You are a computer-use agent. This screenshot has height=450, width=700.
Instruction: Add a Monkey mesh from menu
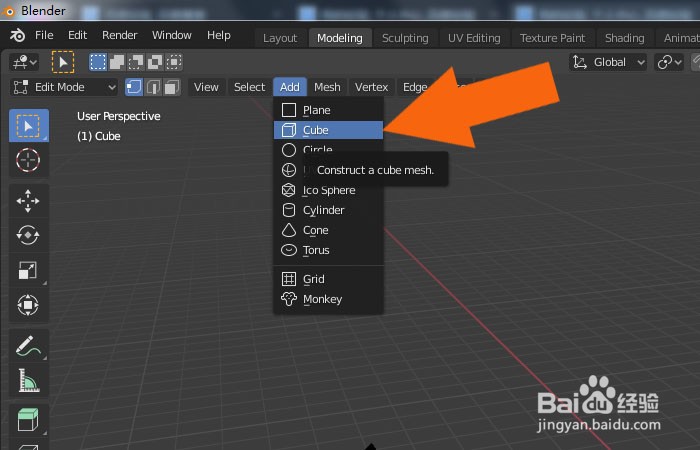point(329,299)
